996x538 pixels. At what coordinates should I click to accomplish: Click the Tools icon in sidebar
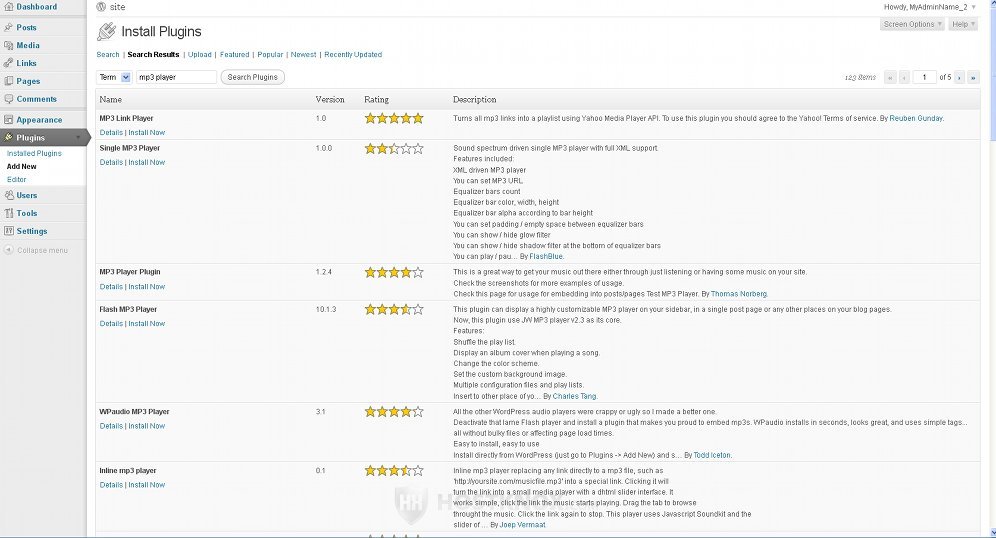pyautogui.click(x=8, y=213)
